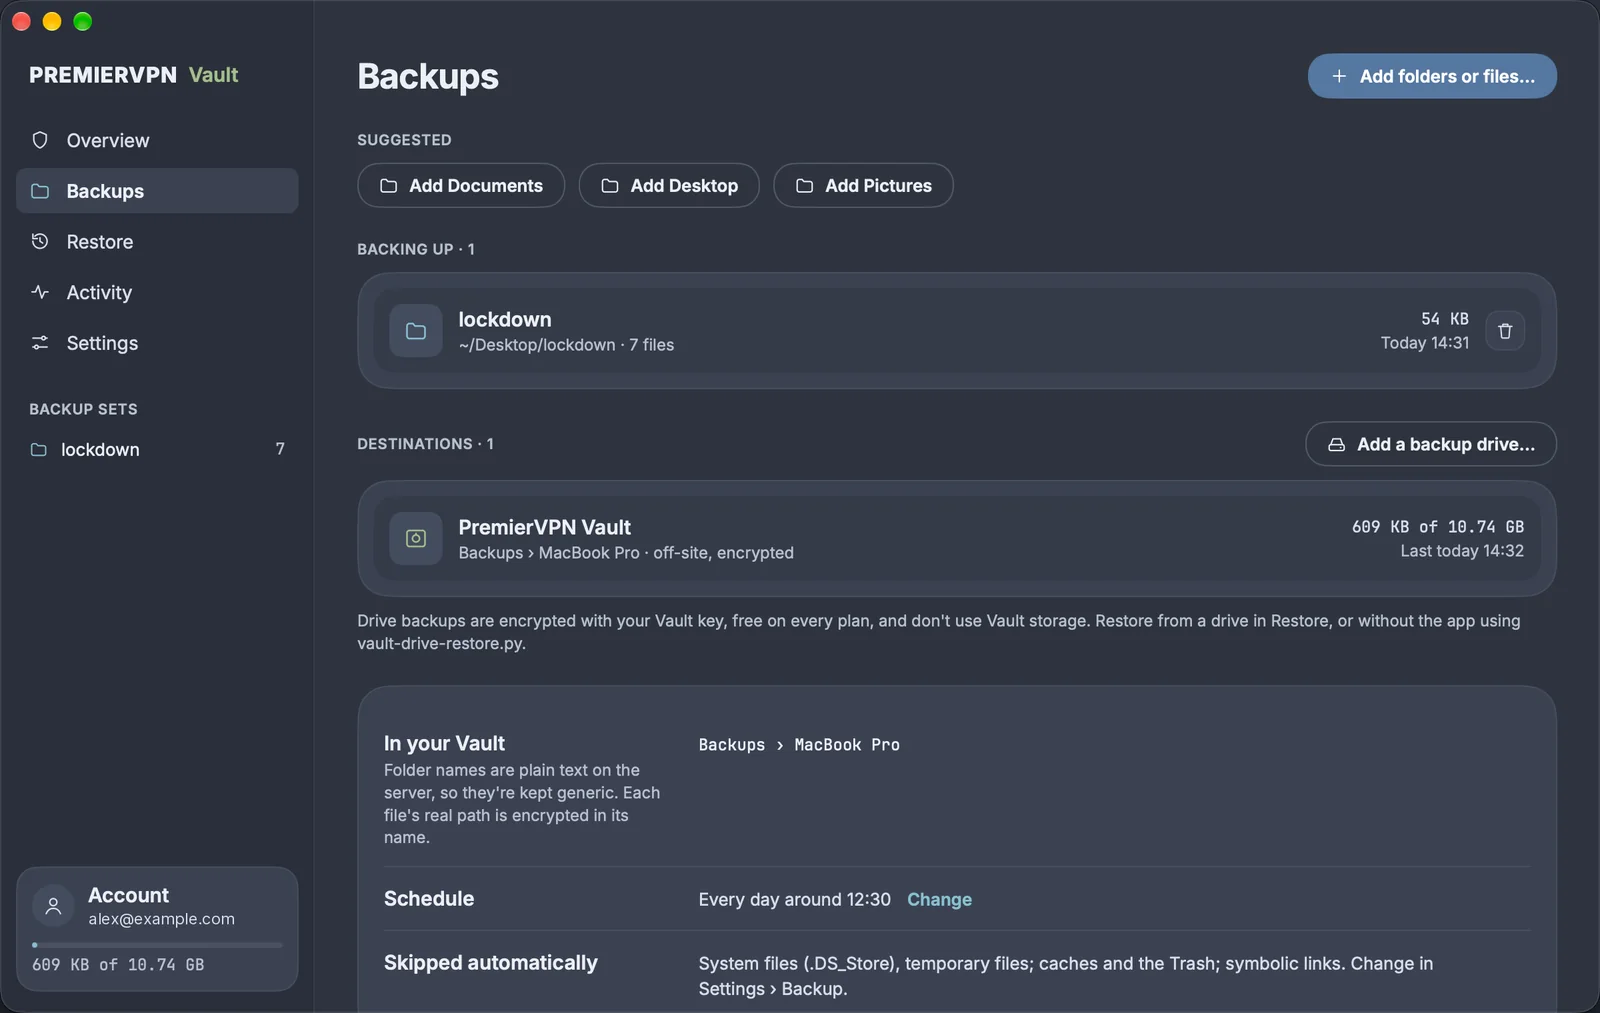Image resolution: width=1600 pixels, height=1013 pixels.
Task: Click the Every day around 12:30 text
Action: point(795,900)
